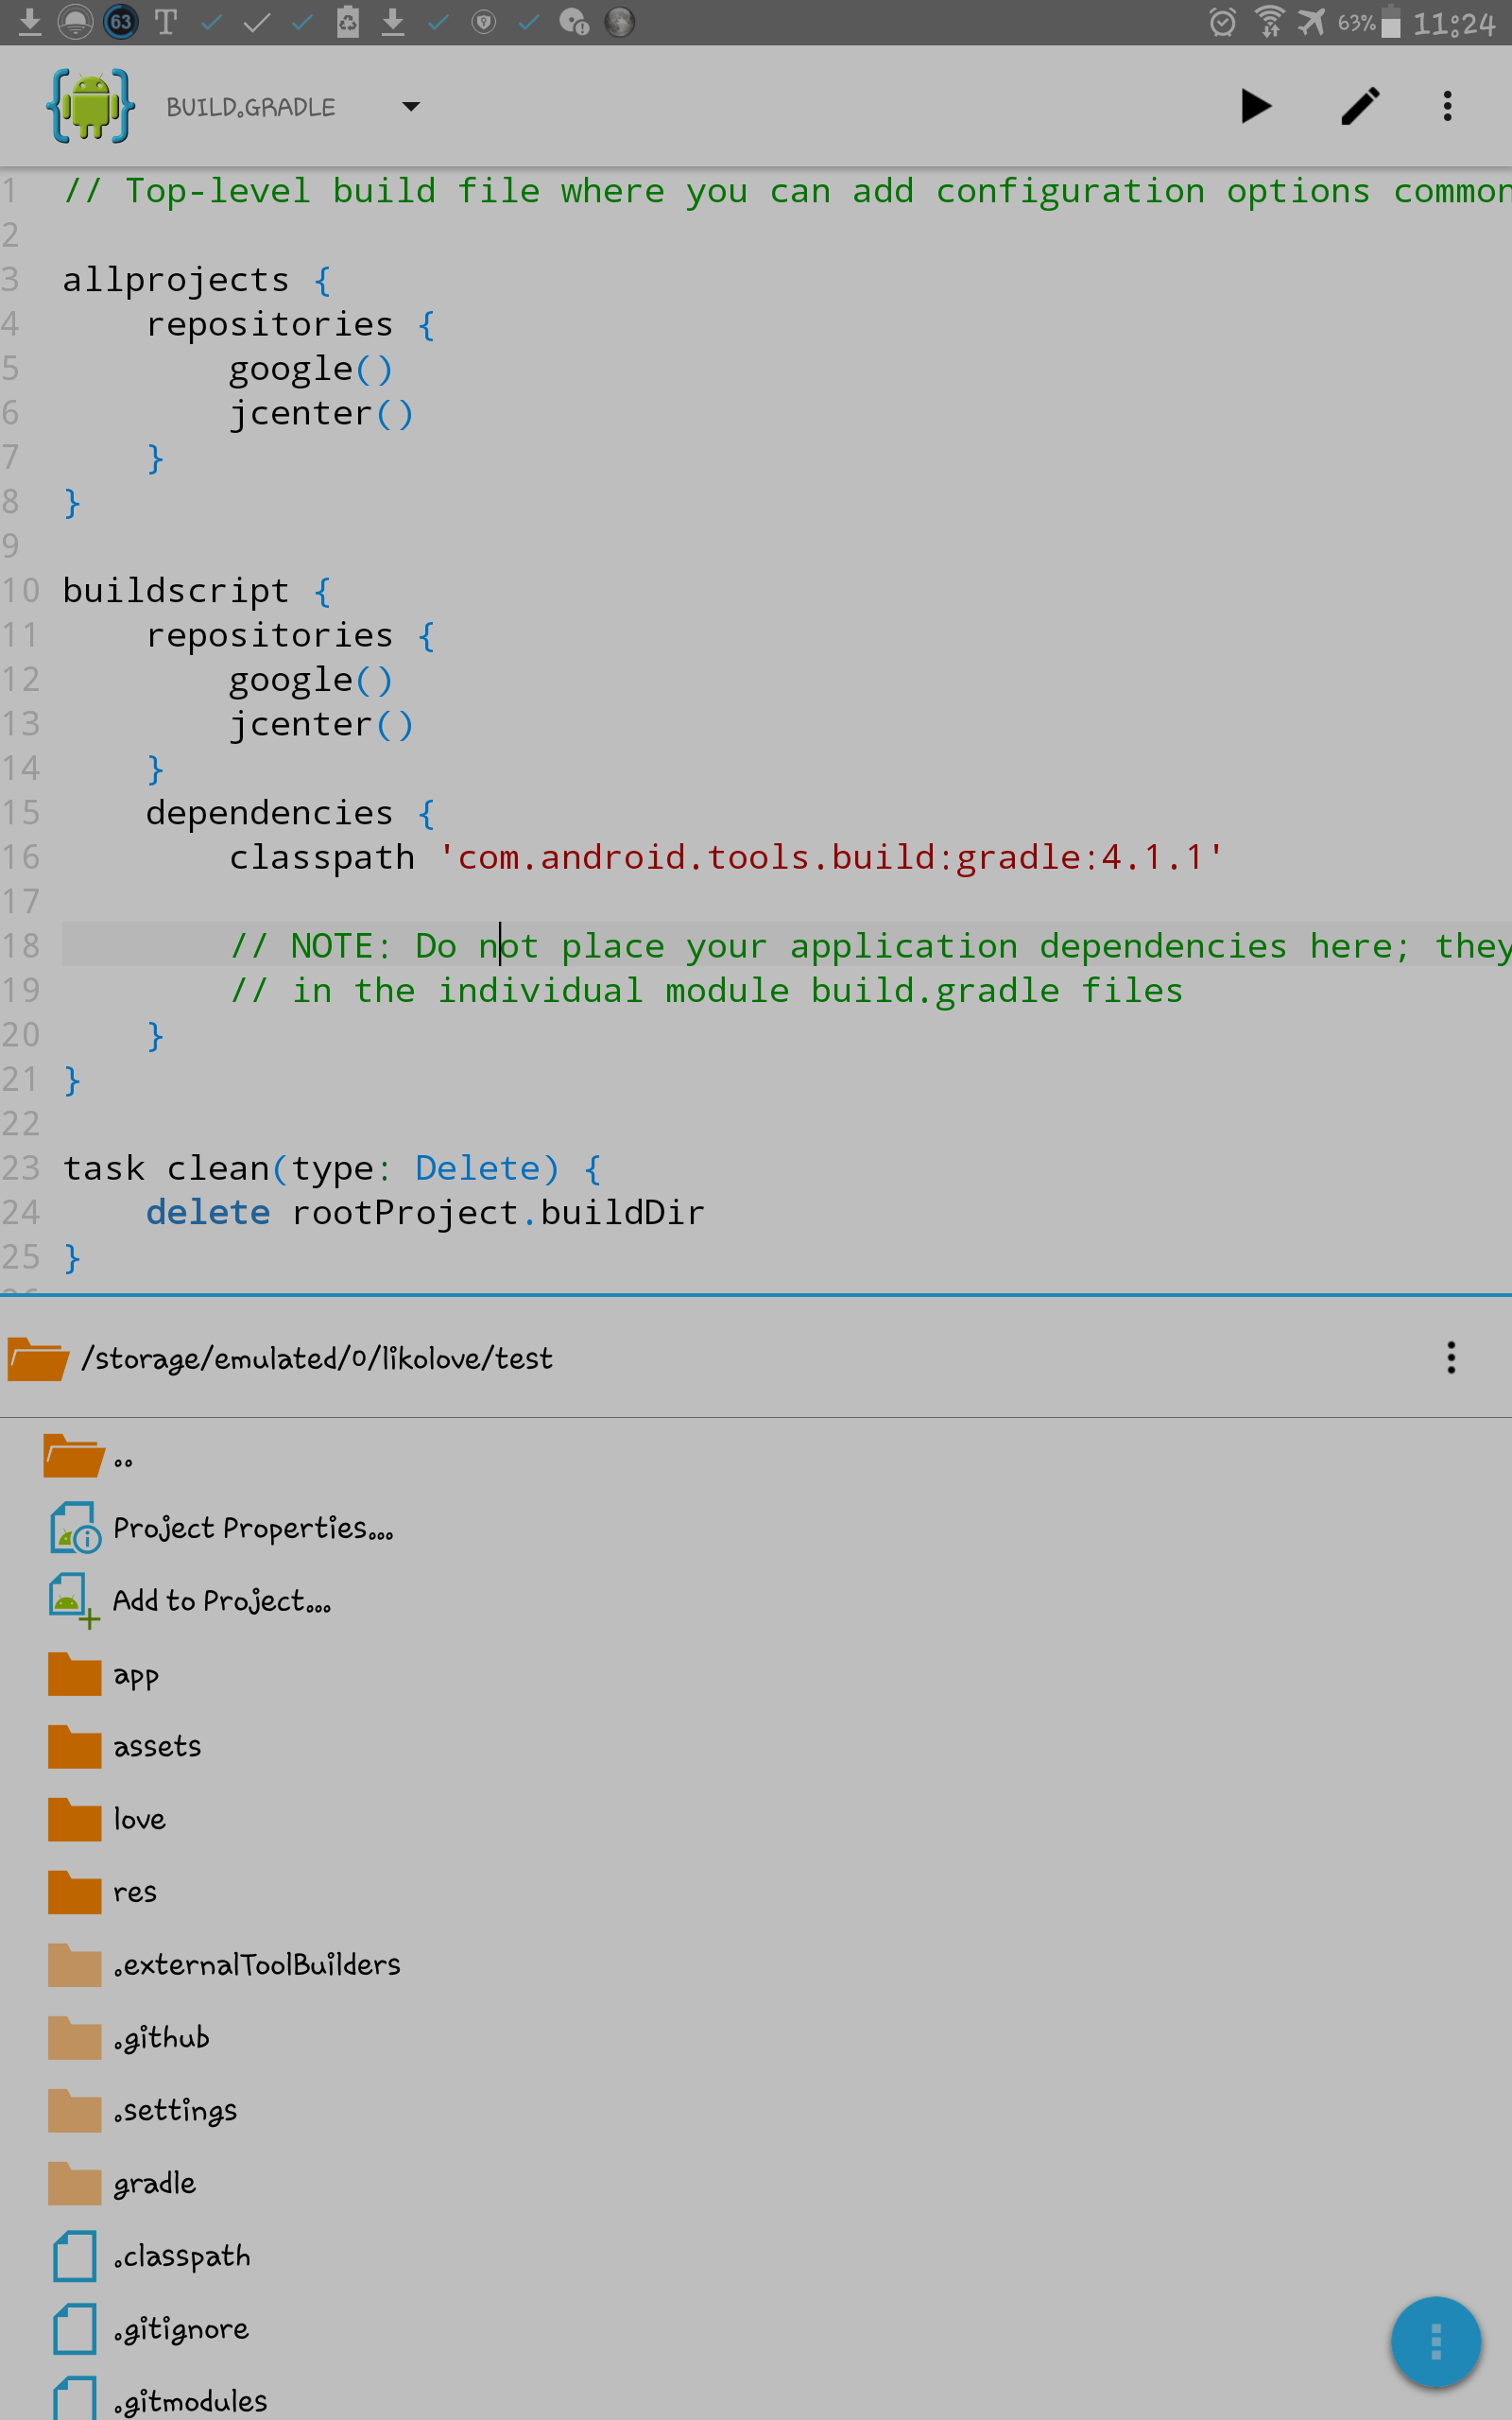The image size is (1512, 2420).
Task: Tap 'delete rootProject.buildDir' line
Action: 425,1213
